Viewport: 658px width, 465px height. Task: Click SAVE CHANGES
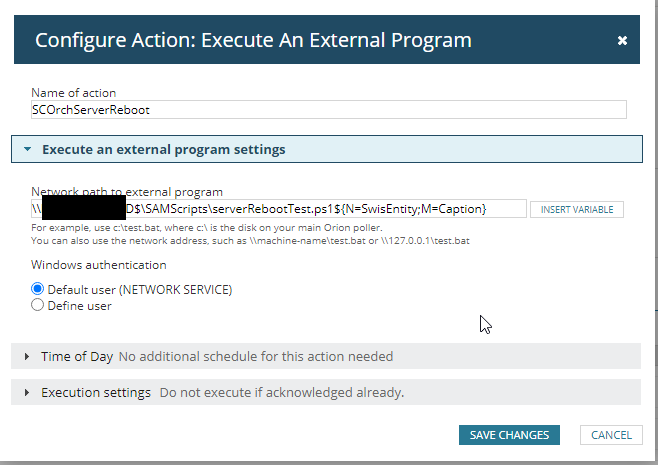click(x=509, y=435)
